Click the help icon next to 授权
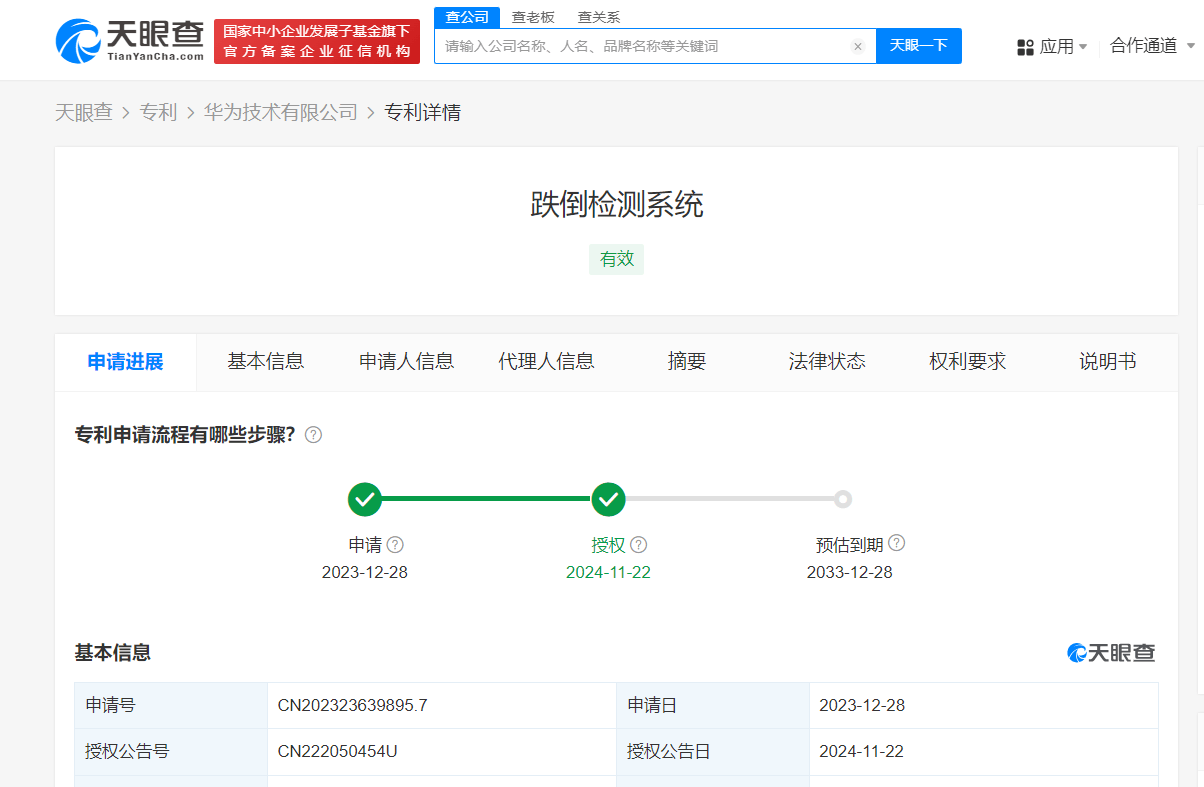Screen dimensions: 1204x787 639,545
